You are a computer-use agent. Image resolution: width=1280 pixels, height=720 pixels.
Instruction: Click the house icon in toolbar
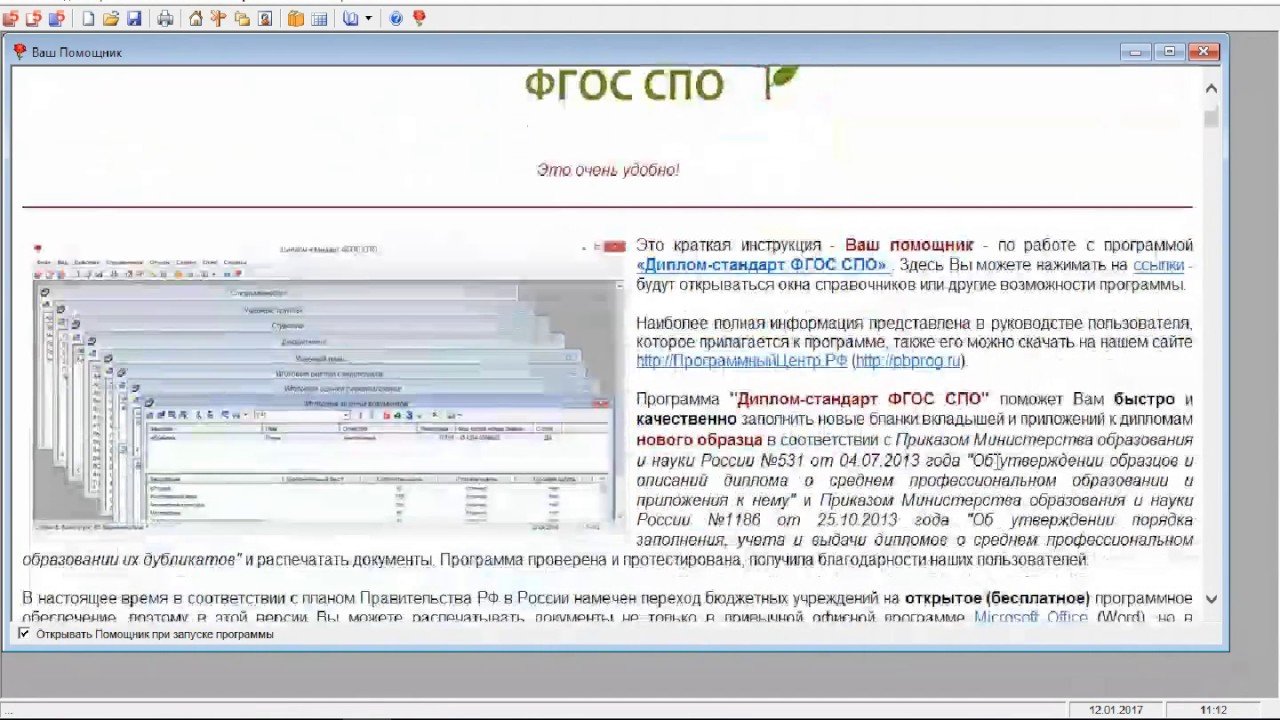coord(196,18)
